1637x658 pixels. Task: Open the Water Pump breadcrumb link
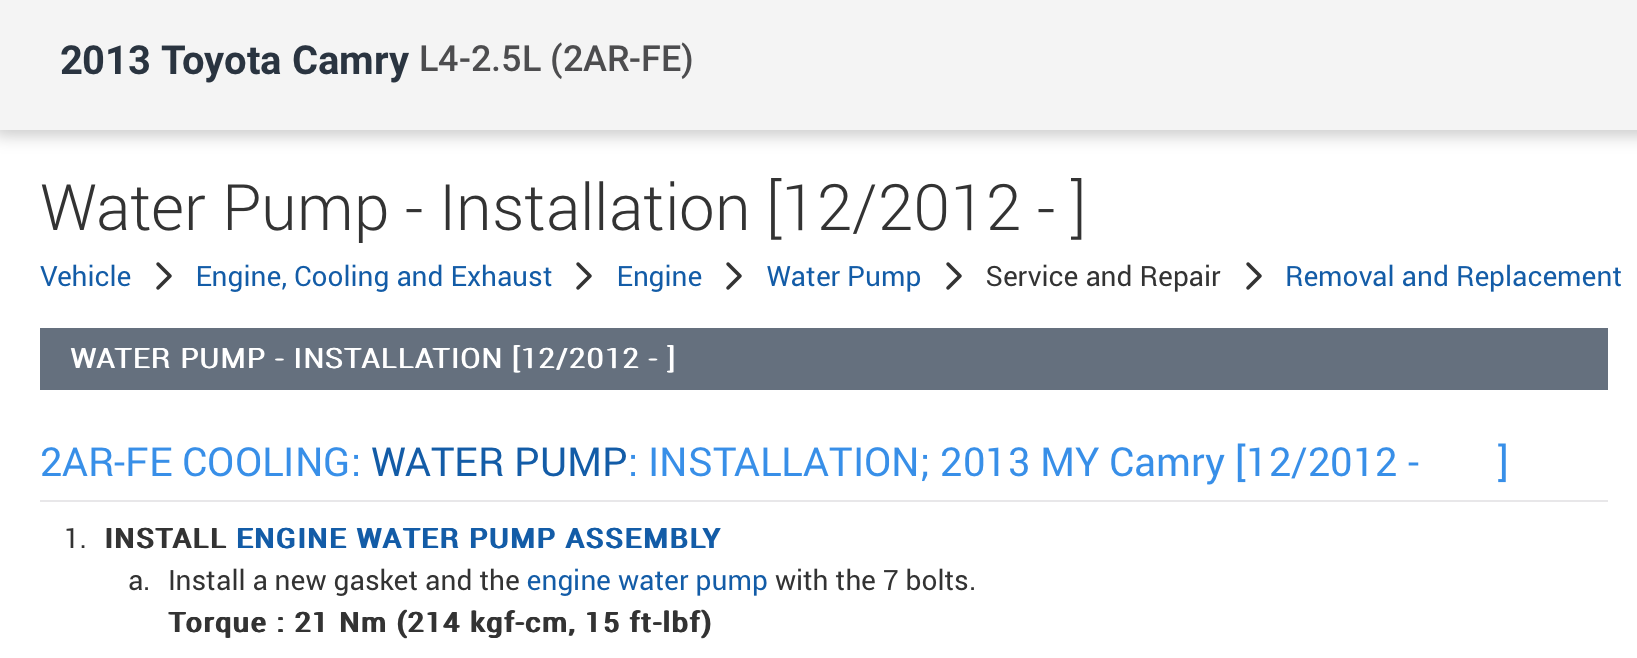(843, 276)
